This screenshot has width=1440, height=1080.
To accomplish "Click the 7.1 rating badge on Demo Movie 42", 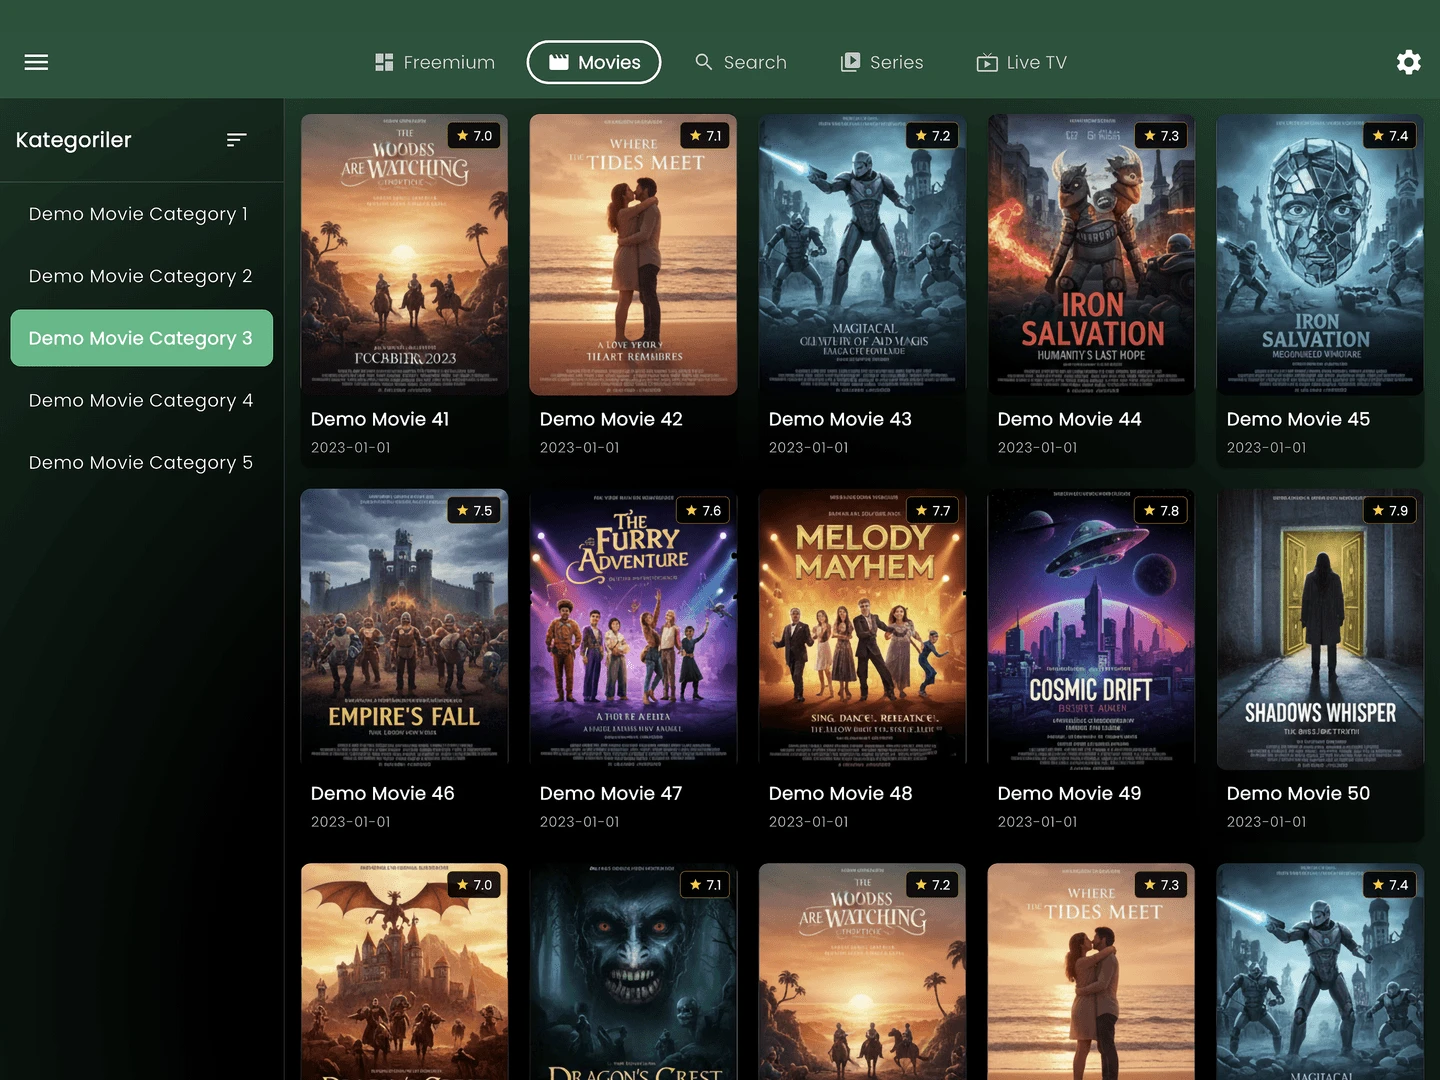I will click(x=705, y=136).
